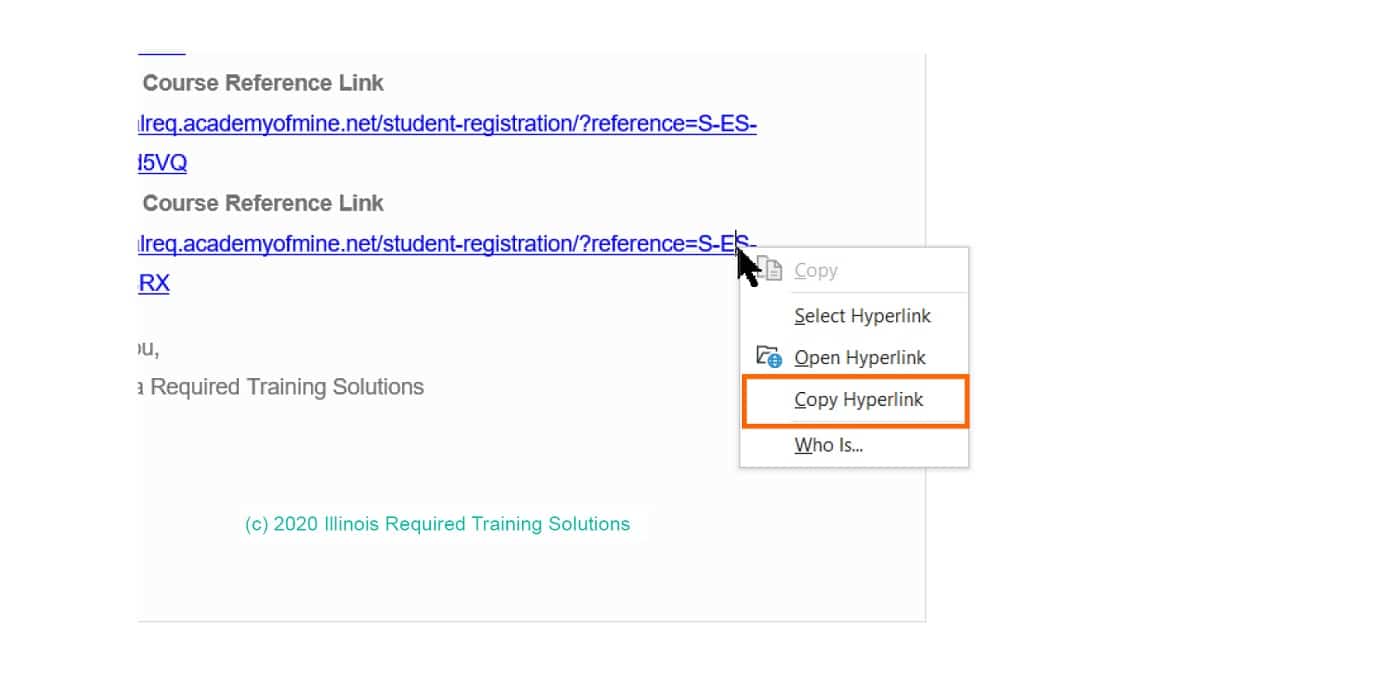Open the registration link above RX
1400x700 pixels.
click(x=447, y=244)
